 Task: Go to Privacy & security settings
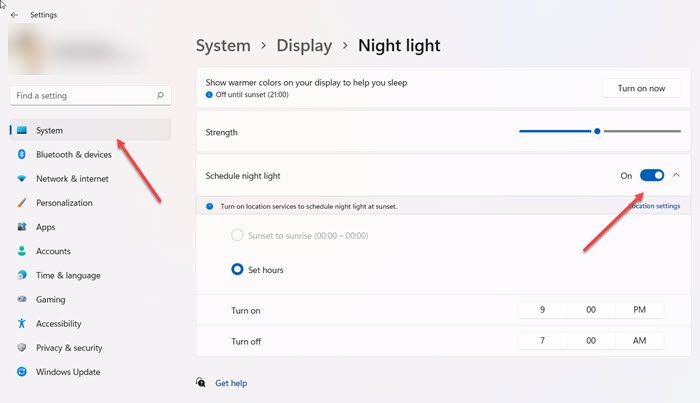(69, 348)
